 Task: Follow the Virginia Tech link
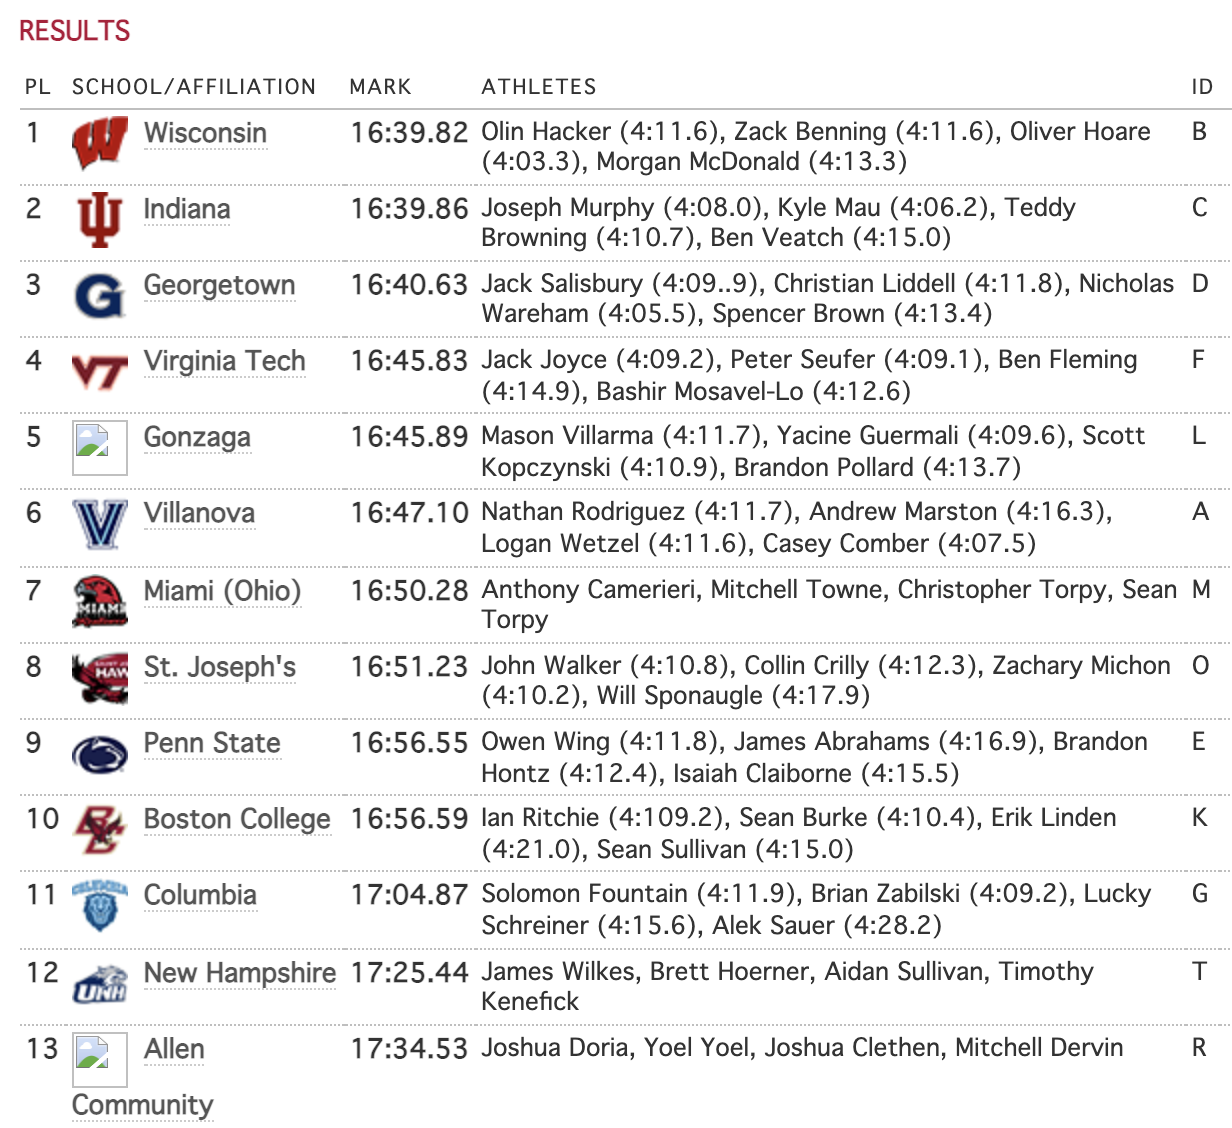(x=224, y=361)
